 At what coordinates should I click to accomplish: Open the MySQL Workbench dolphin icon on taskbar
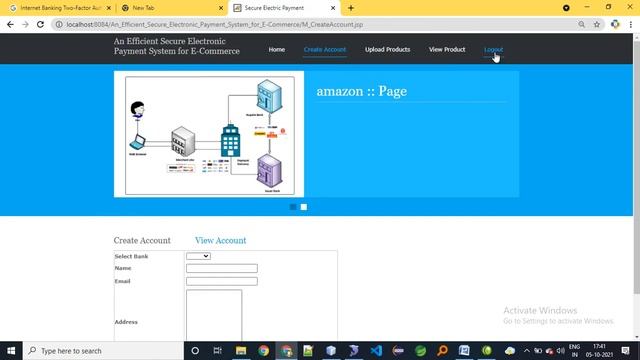click(353, 351)
